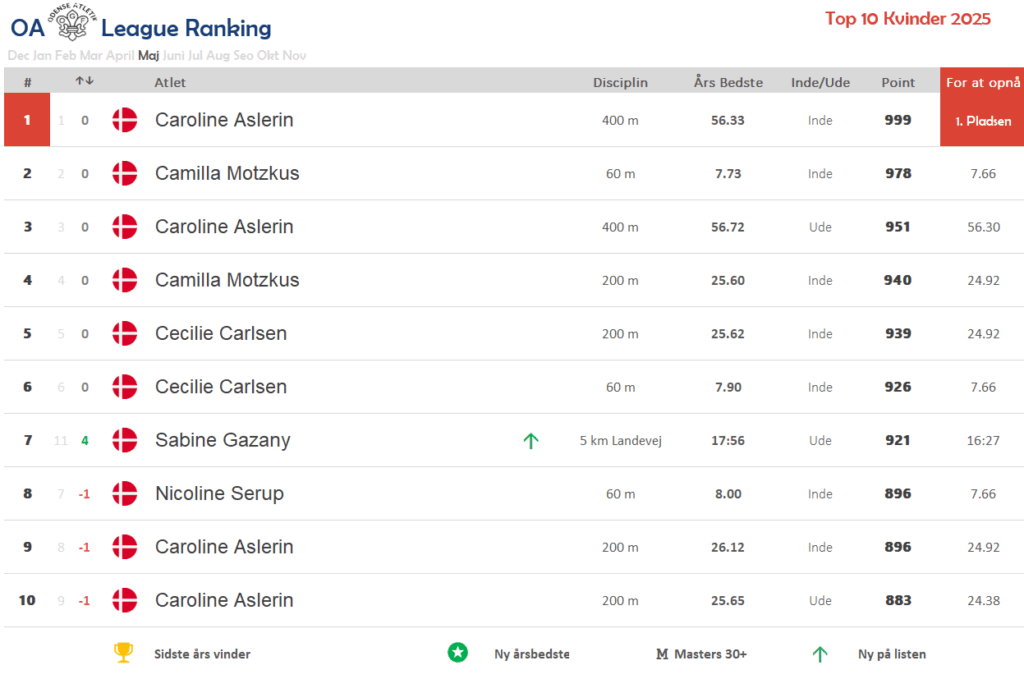Click the 24.38 target value
Image resolution: width=1024 pixels, height=679 pixels.
pos(984,601)
